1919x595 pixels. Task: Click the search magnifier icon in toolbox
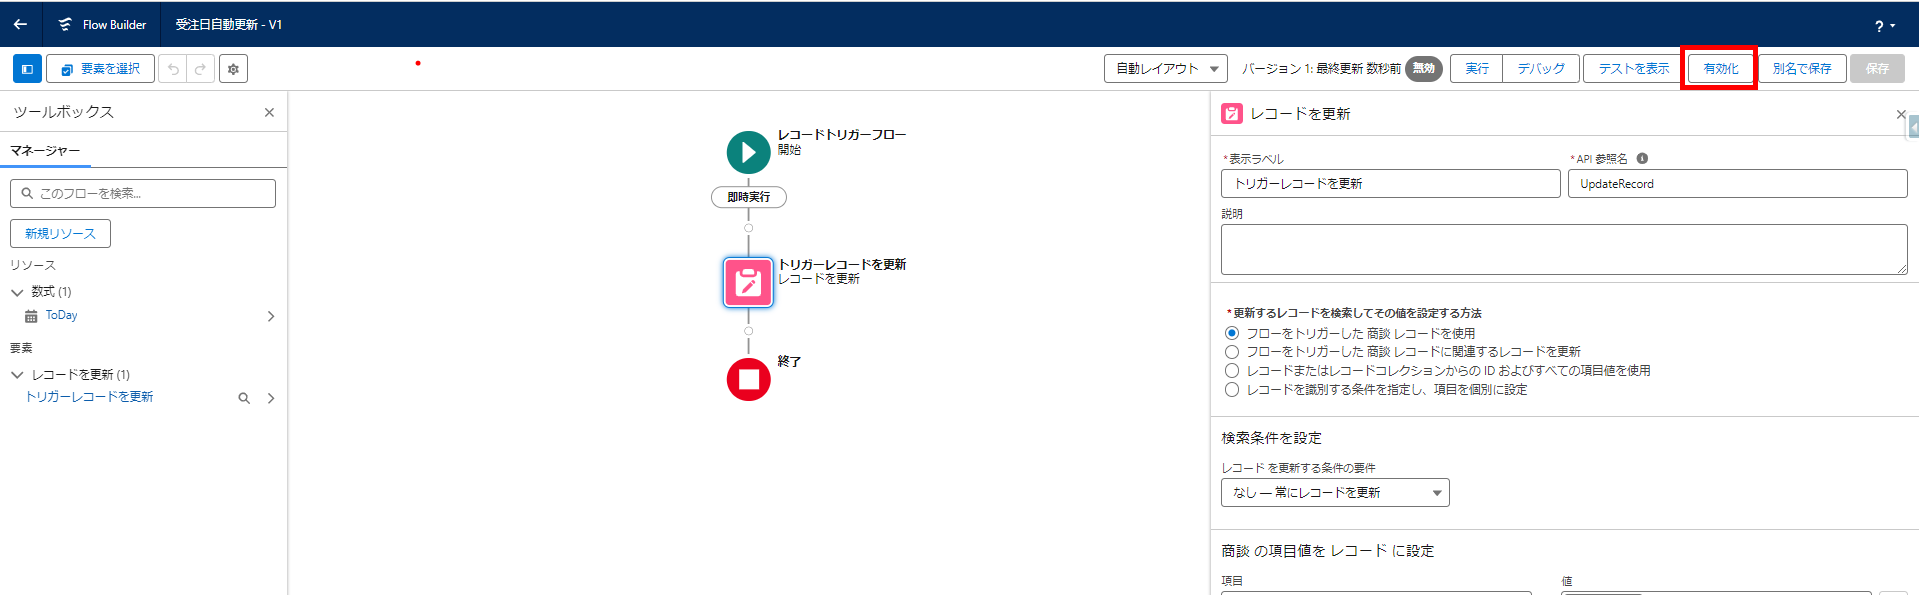[27, 194]
